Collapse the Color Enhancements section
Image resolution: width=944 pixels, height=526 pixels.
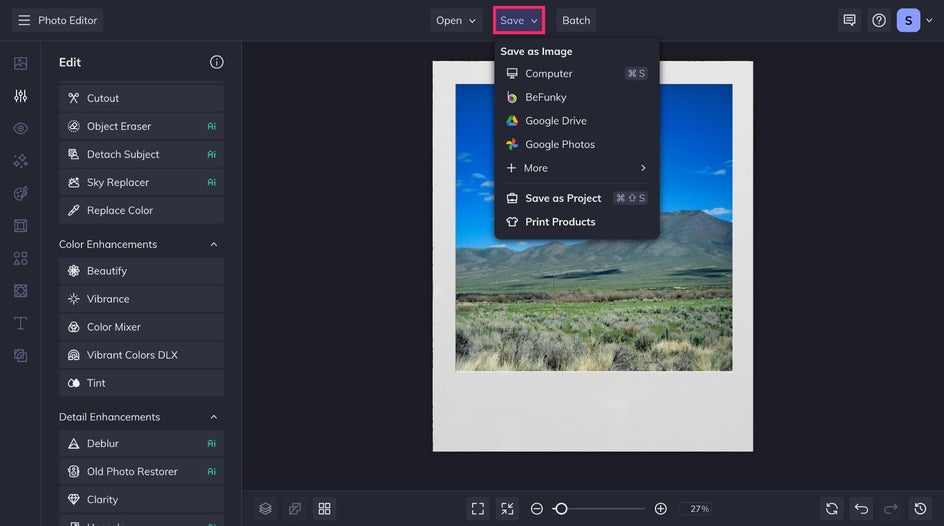[214, 244]
